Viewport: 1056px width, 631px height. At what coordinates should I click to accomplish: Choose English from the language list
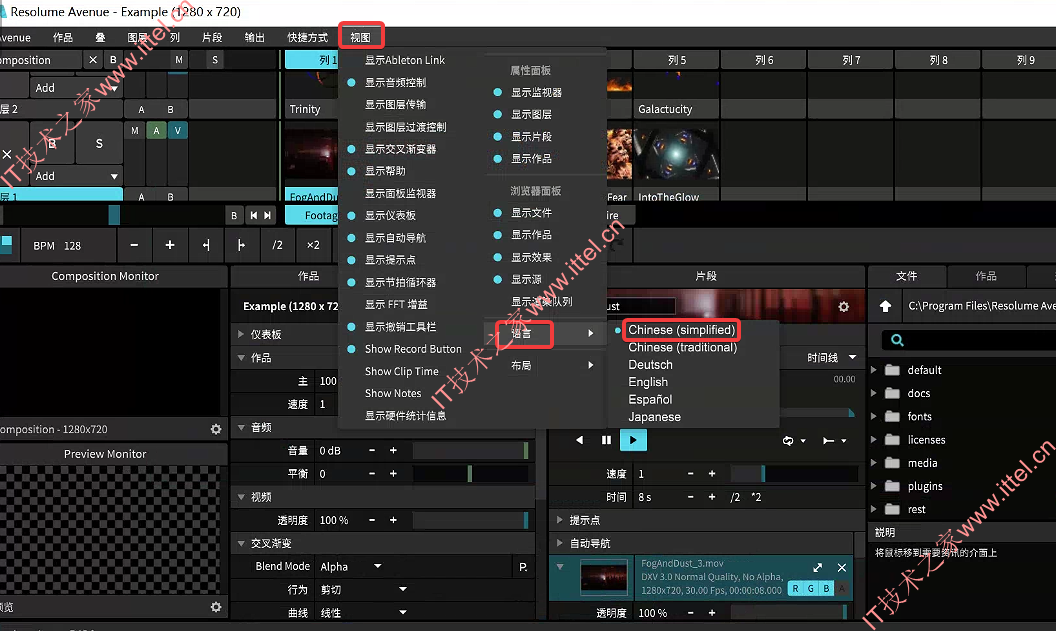648,382
